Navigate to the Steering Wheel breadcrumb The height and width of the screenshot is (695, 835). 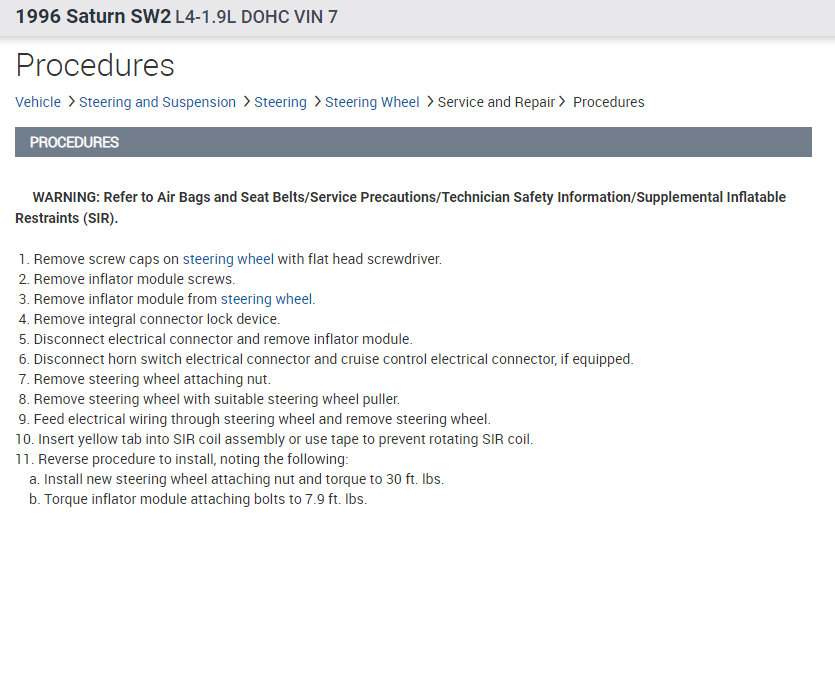click(372, 102)
